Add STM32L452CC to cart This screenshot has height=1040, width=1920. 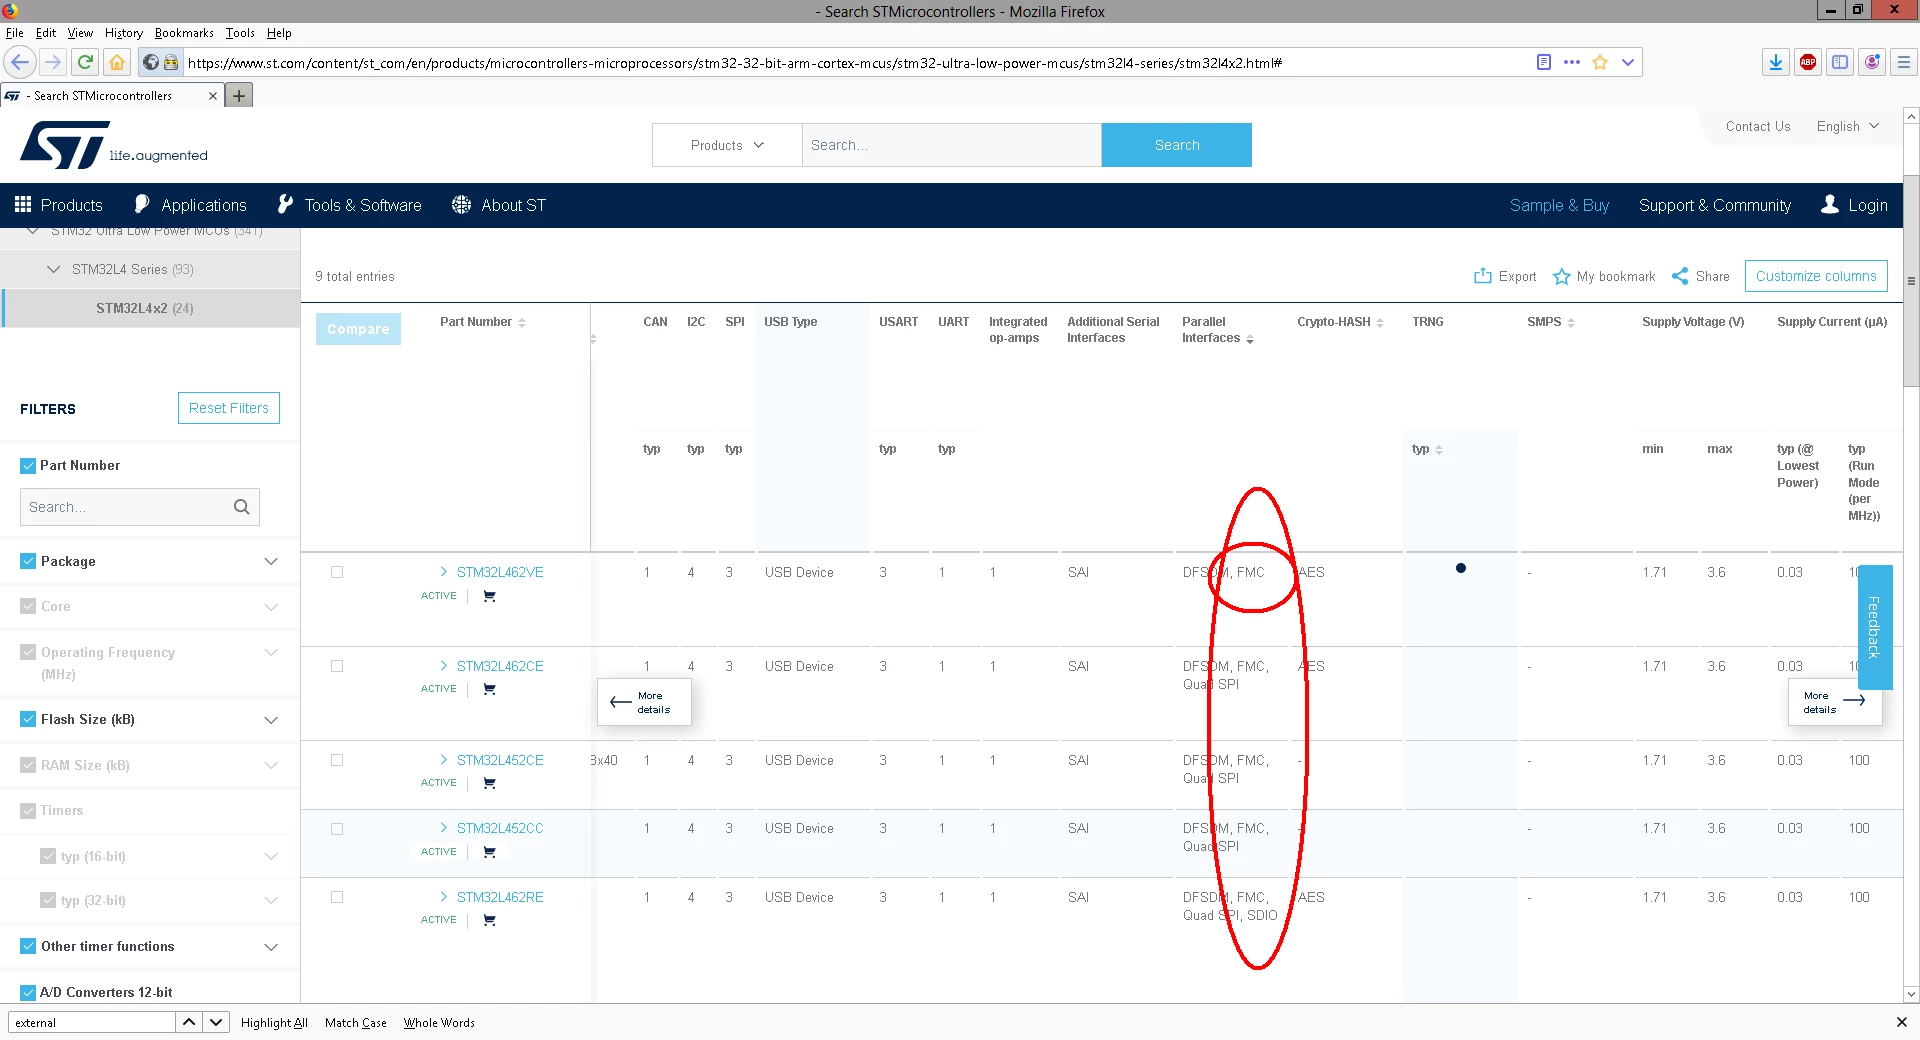pyautogui.click(x=489, y=852)
